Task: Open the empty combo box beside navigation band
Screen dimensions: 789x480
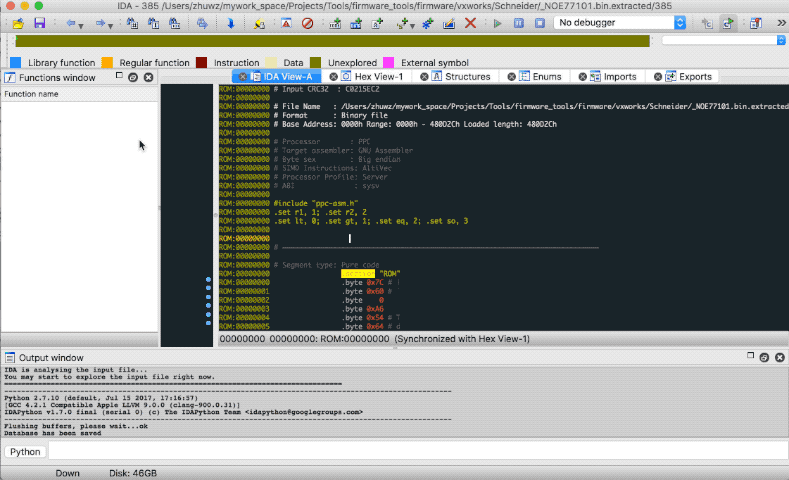Action: click(x=724, y=40)
